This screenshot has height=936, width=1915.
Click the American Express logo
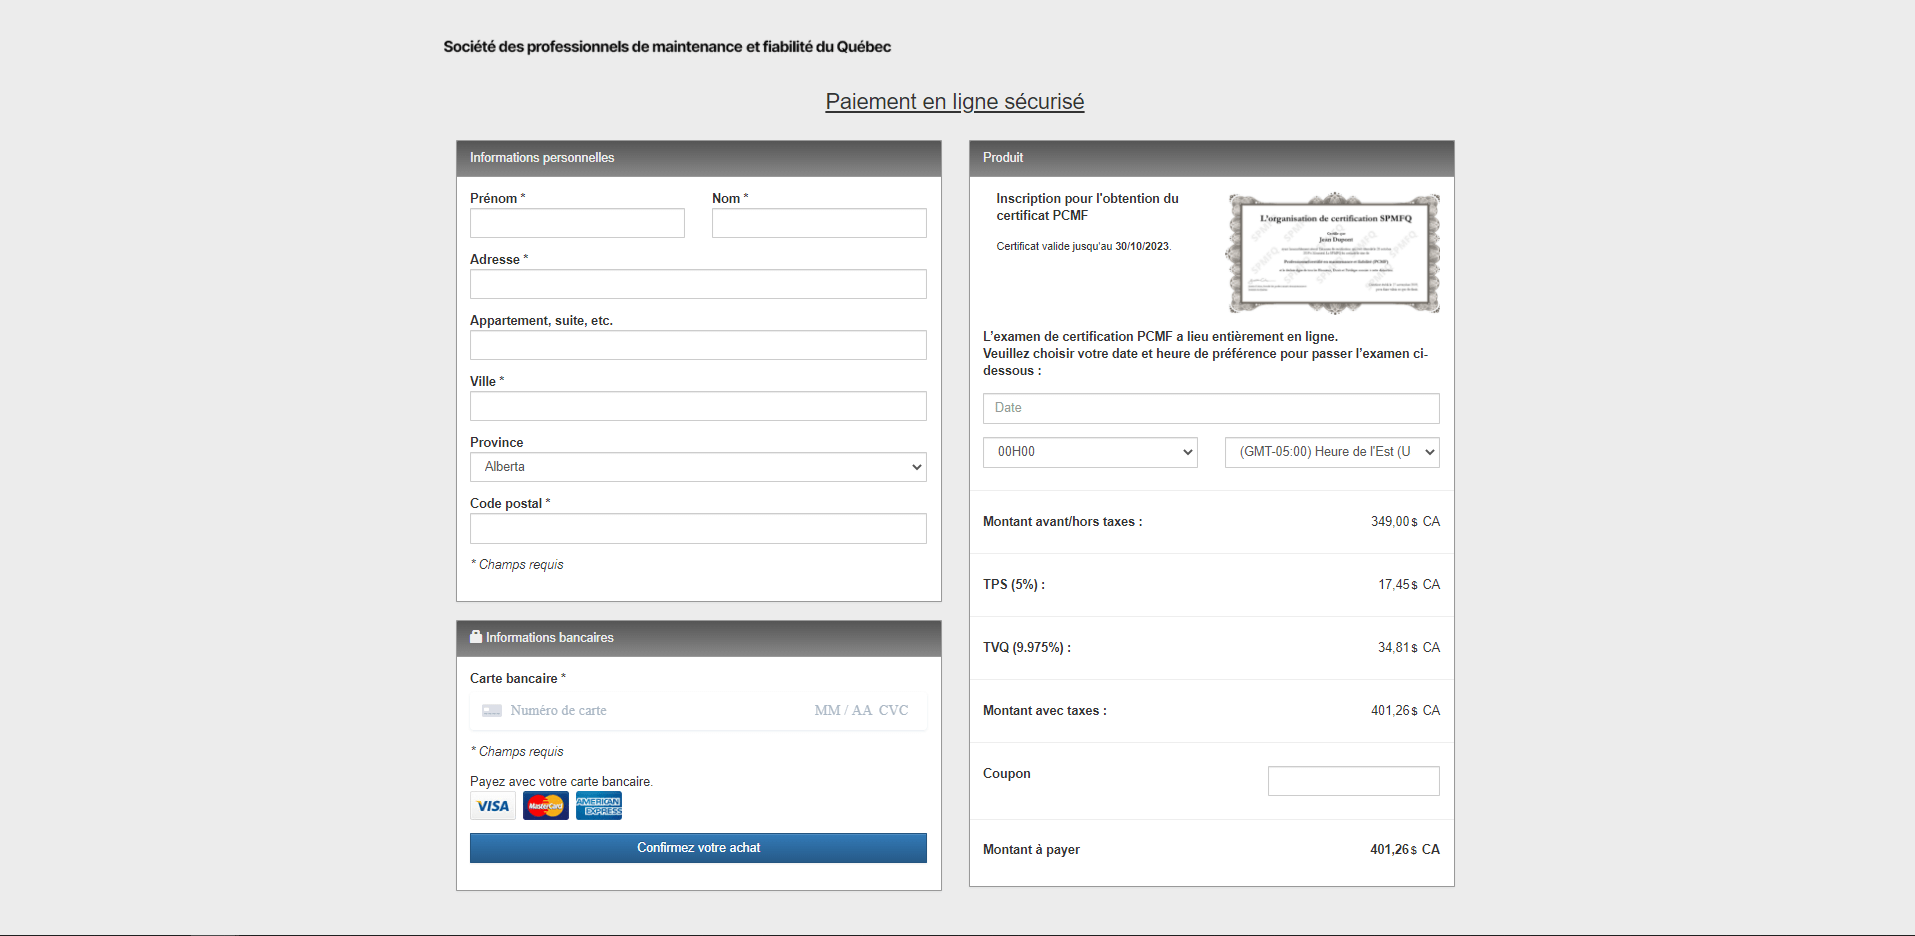tap(599, 806)
